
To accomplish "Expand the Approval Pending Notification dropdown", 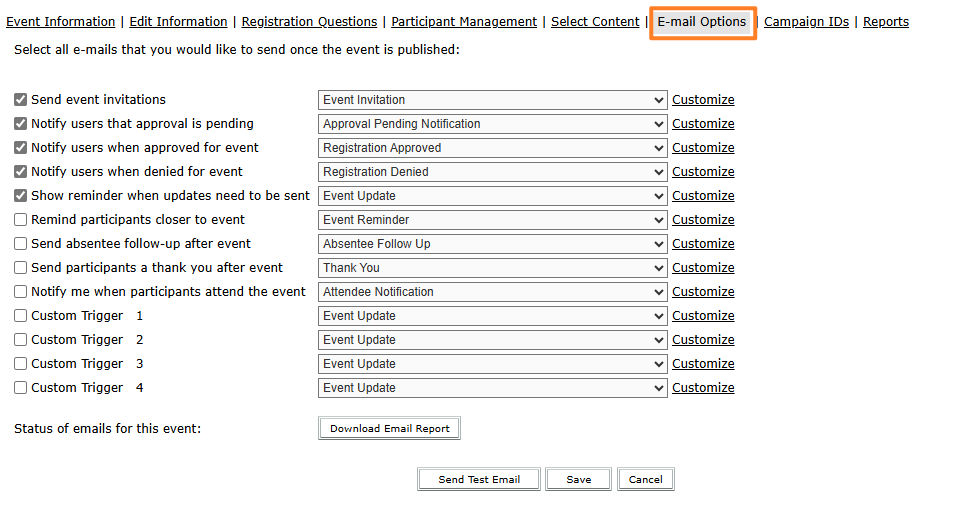I will [492, 124].
